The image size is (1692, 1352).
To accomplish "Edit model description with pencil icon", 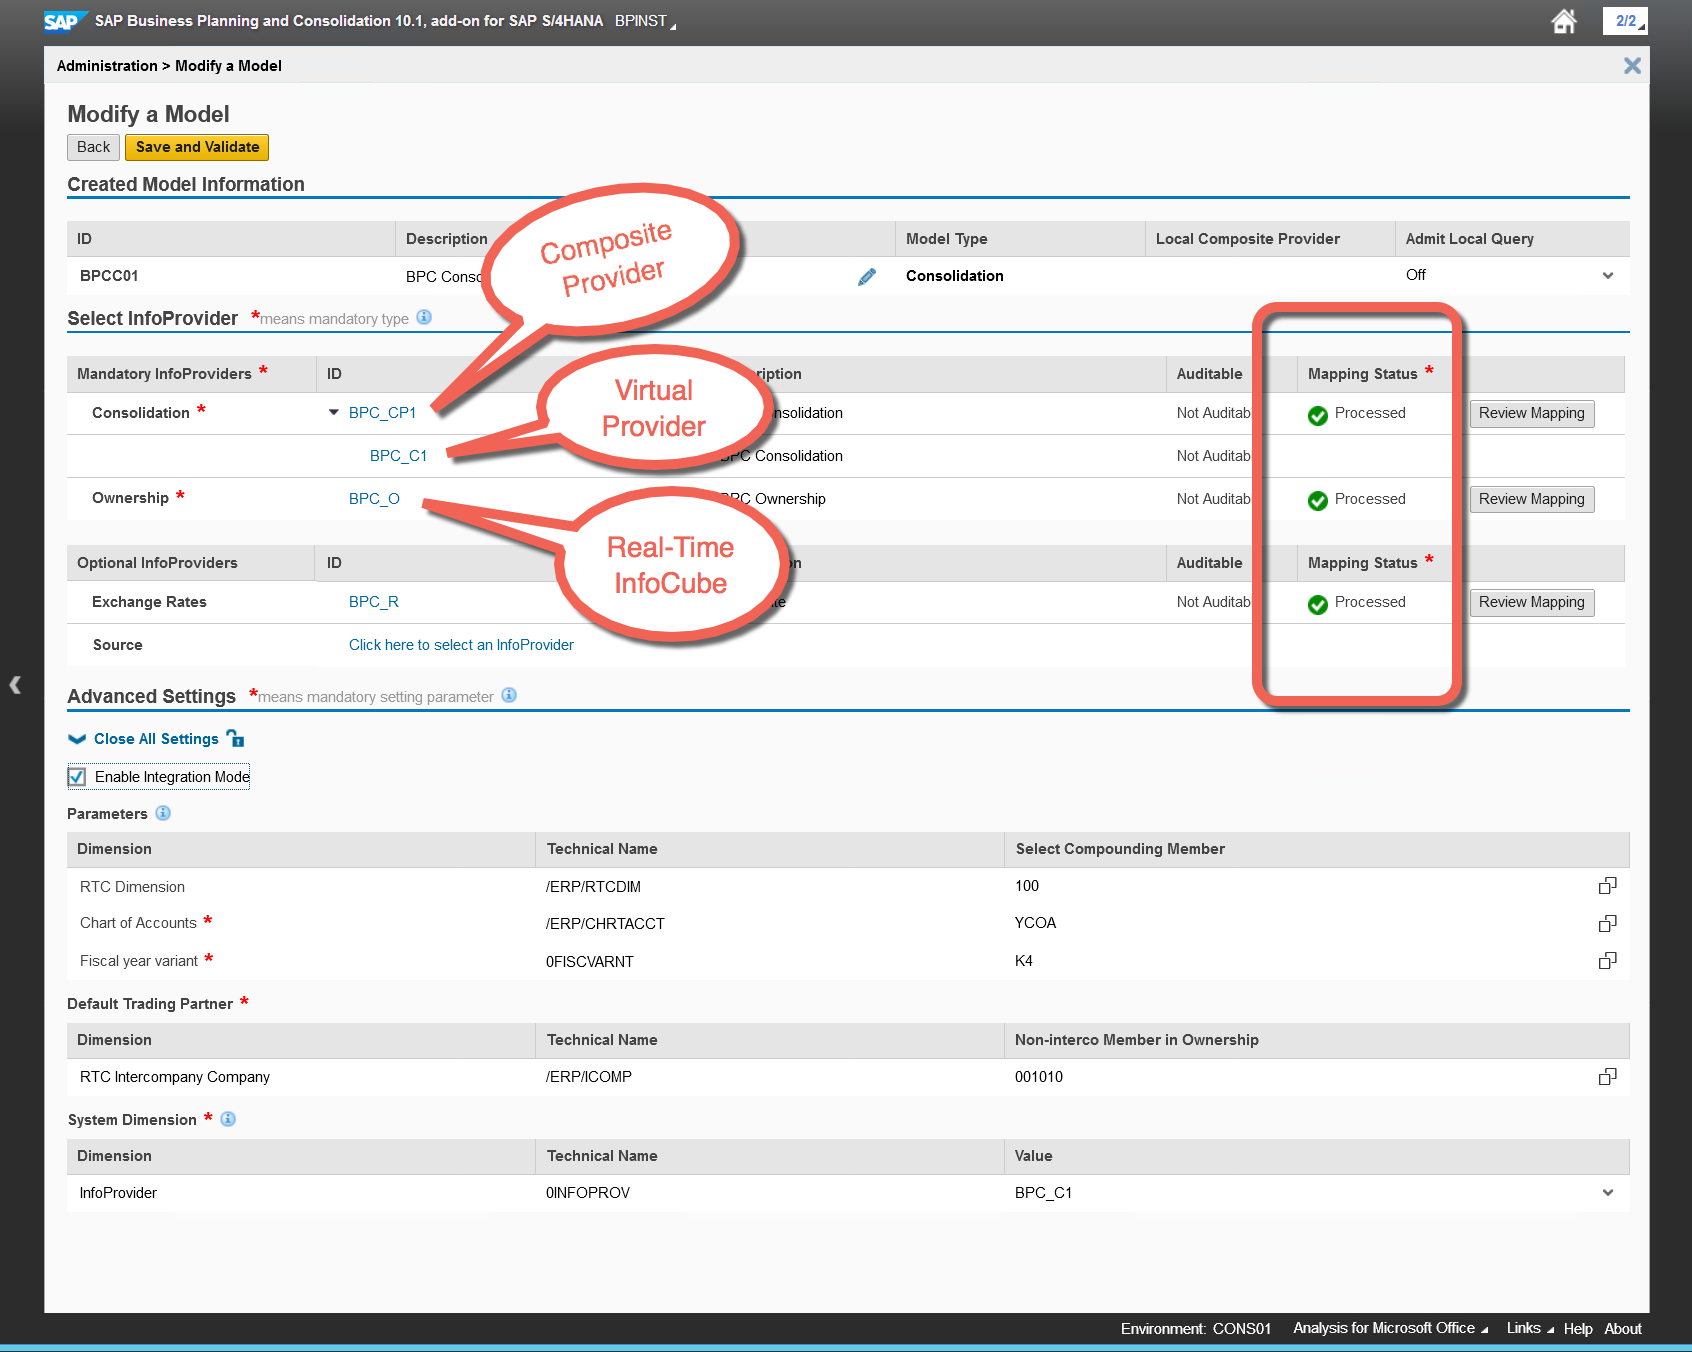I will click(867, 277).
